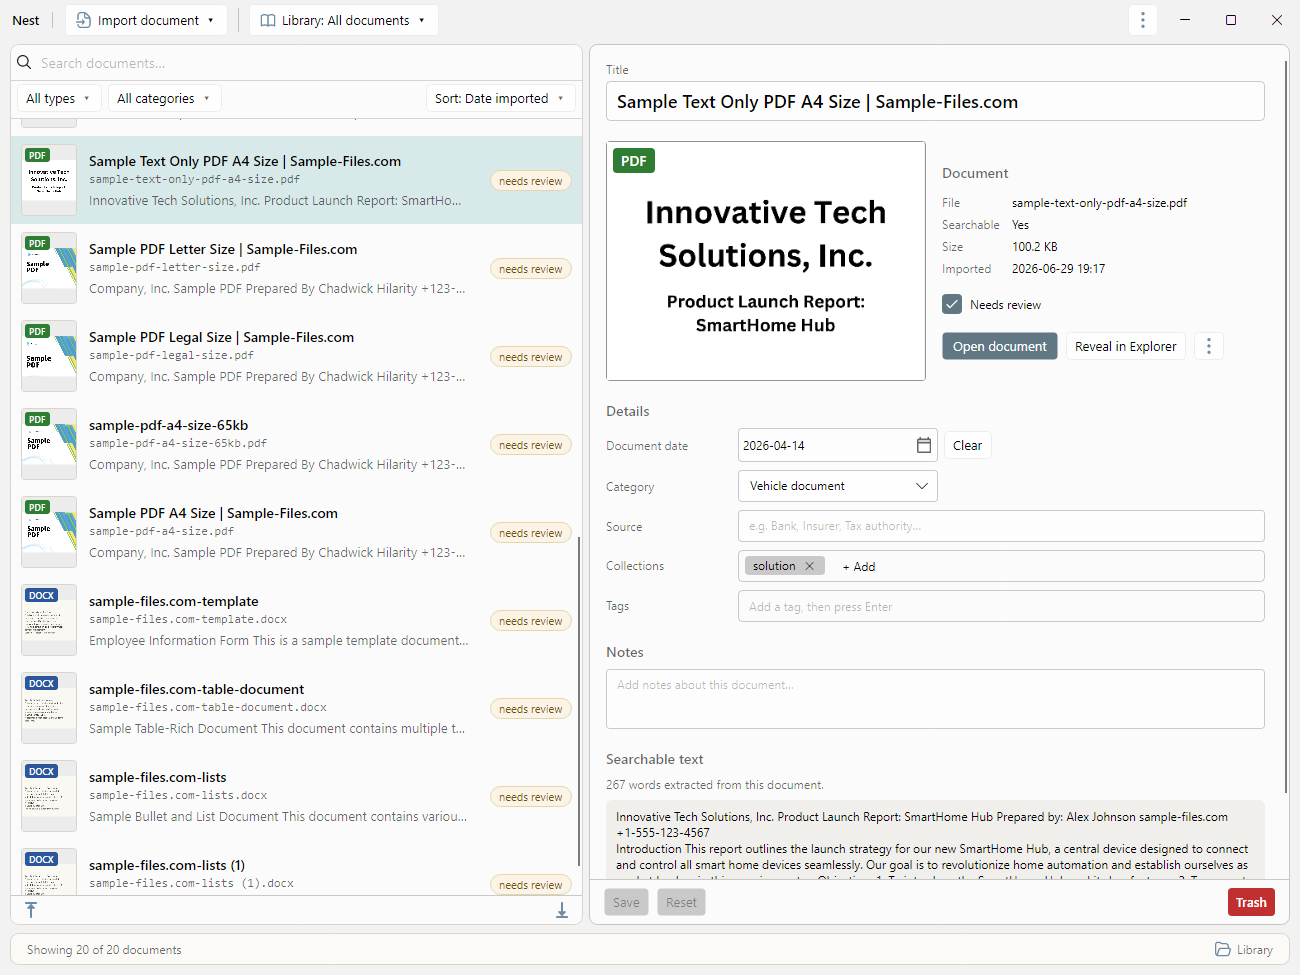1300x975 pixels.
Task: Select sample-pdf-a4-size-65kb document title
Action: tap(168, 425)
